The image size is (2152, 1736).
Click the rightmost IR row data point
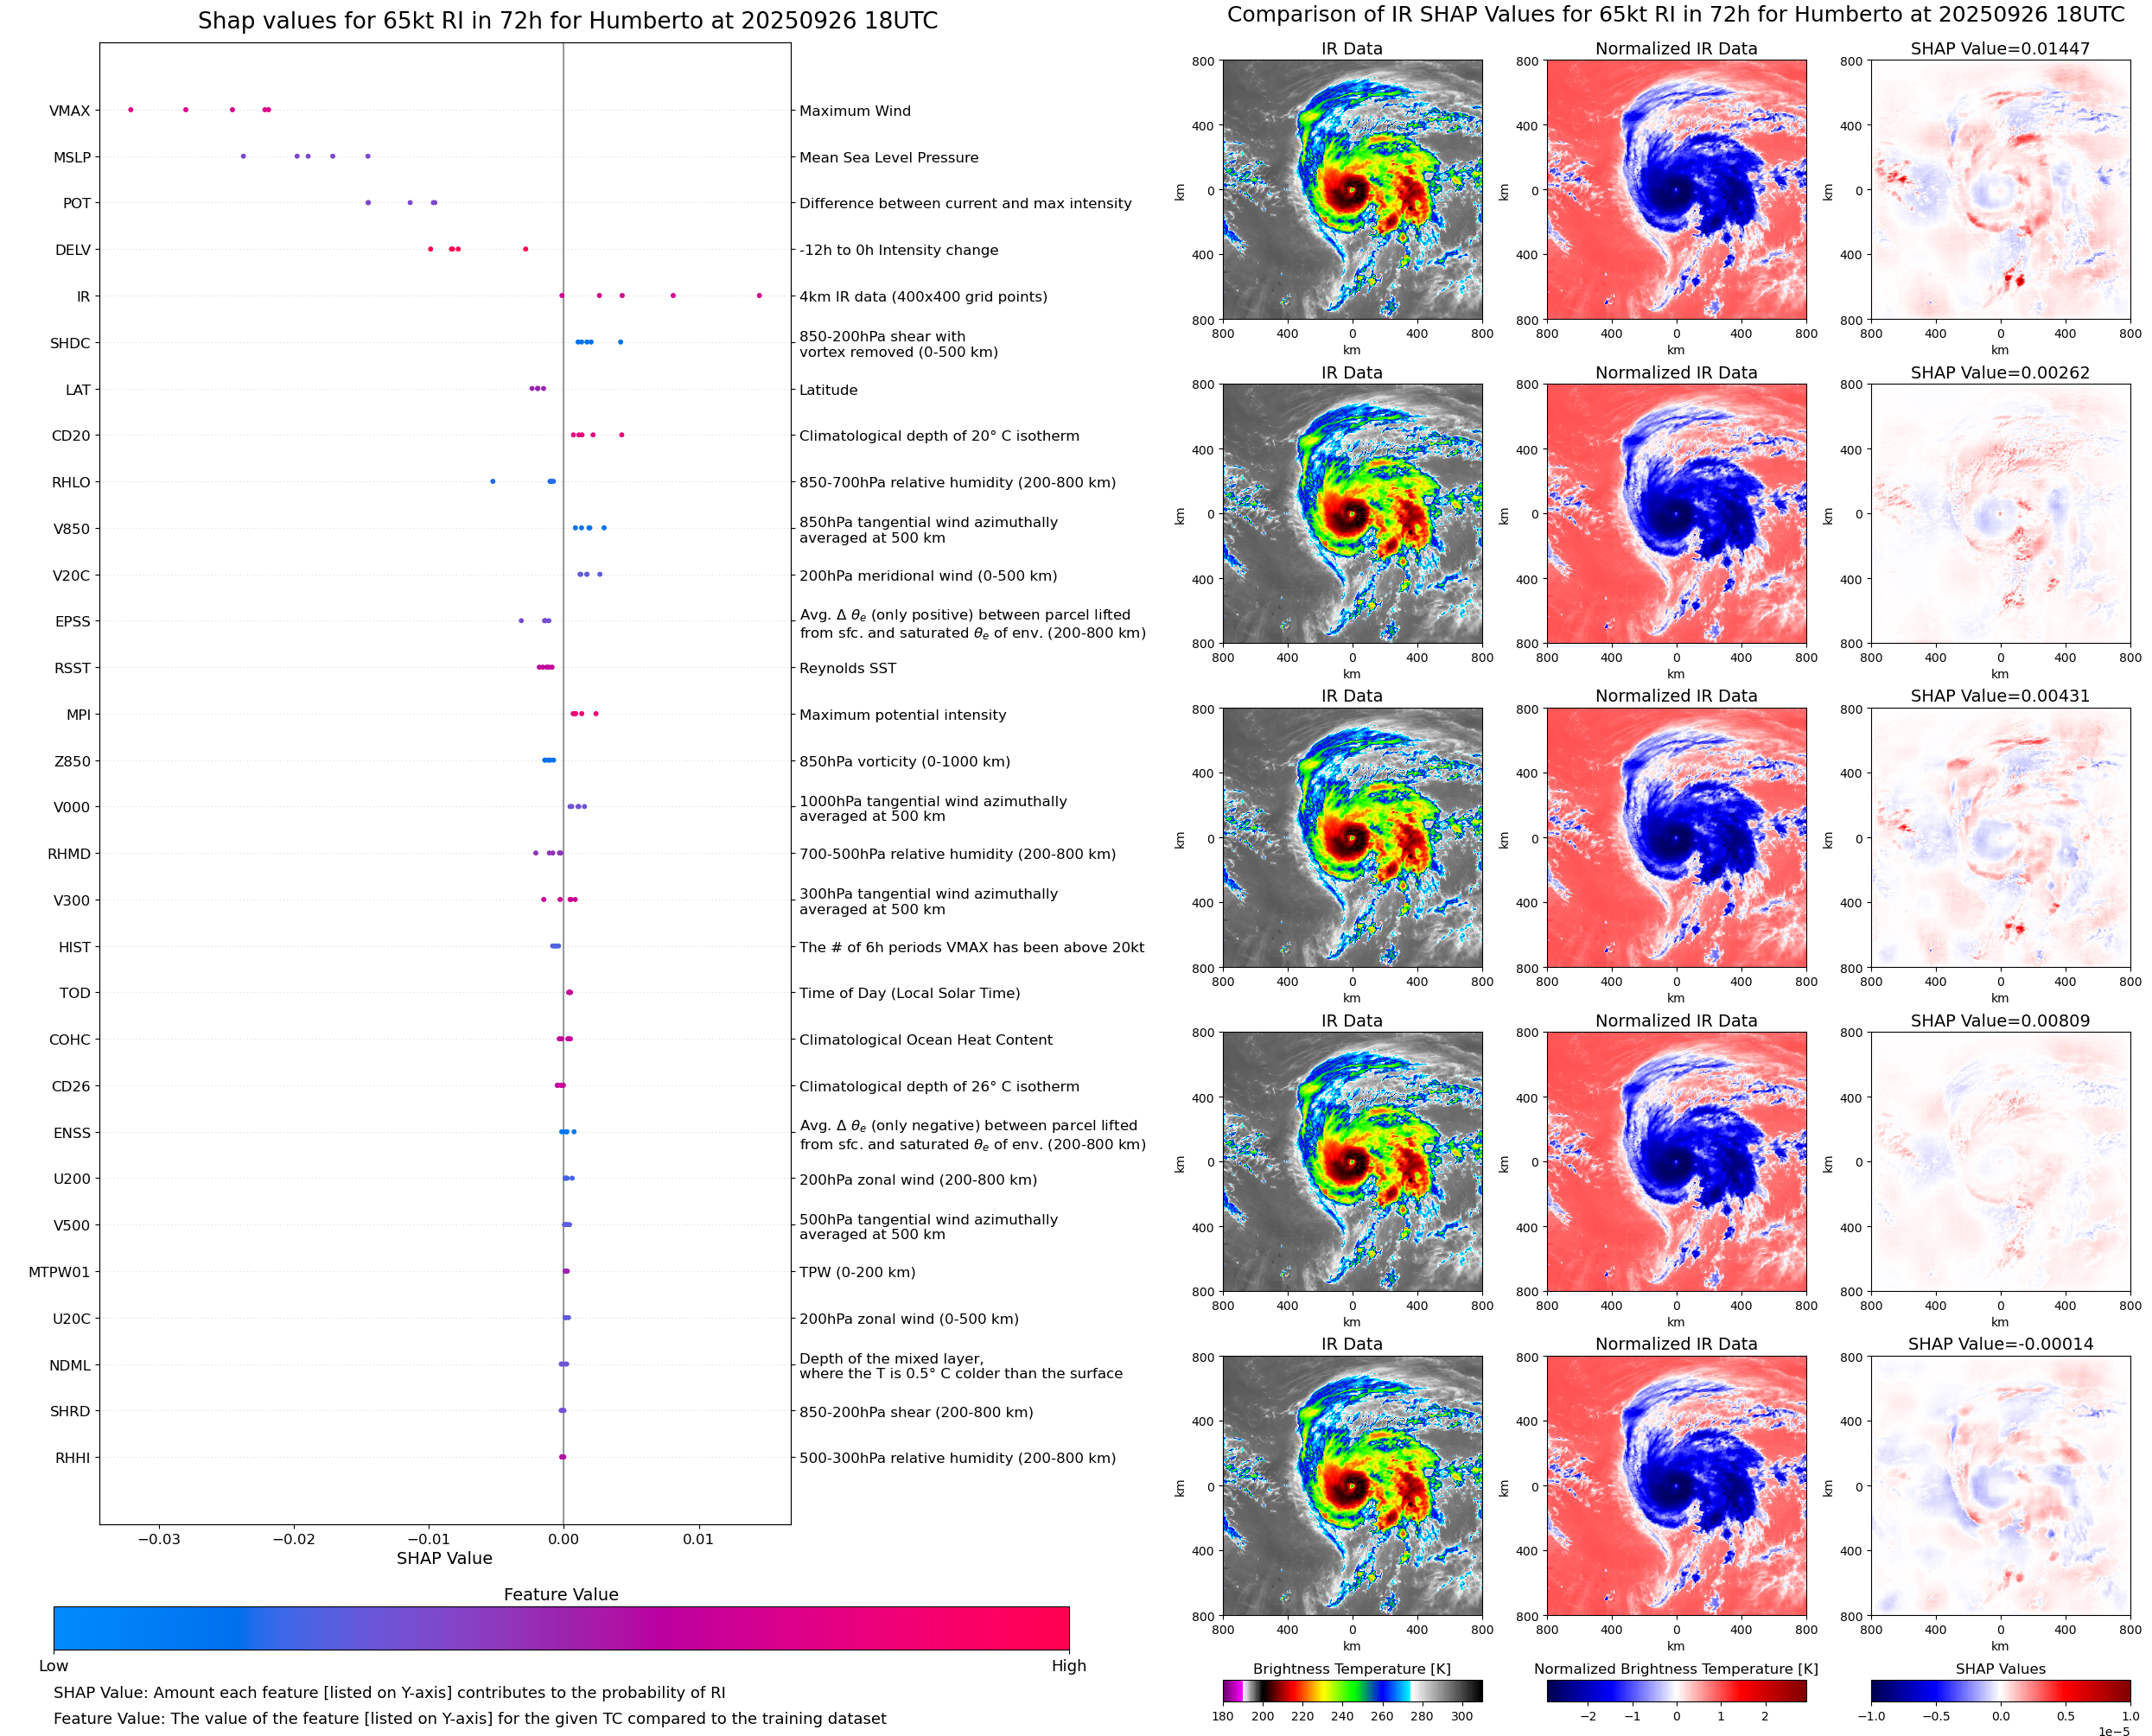759,295
